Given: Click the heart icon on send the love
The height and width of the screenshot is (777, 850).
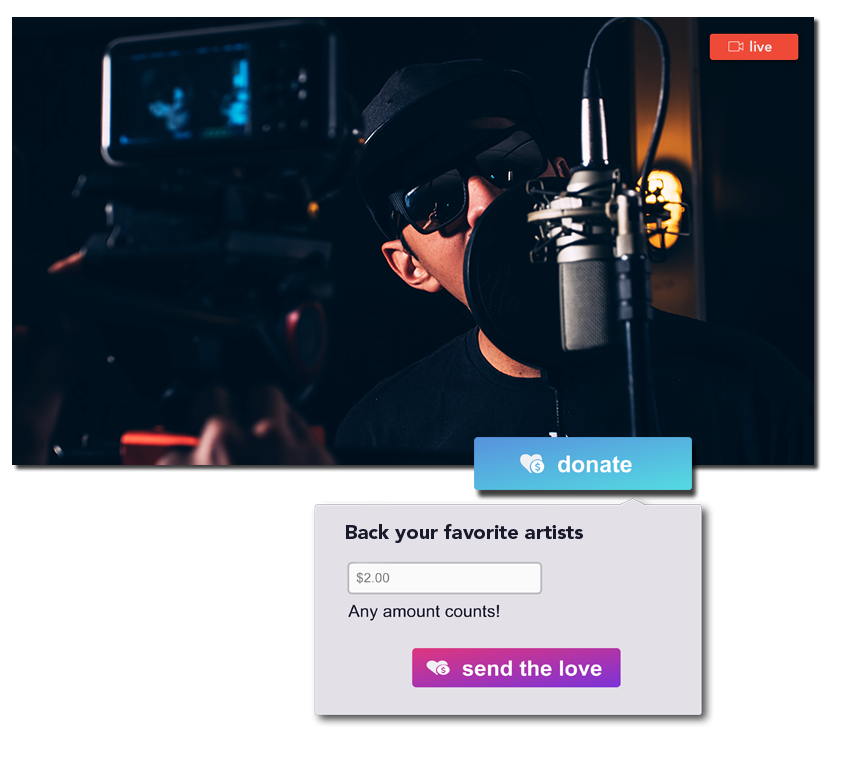Looking at the screenshot, I should (x=438, y=667).
